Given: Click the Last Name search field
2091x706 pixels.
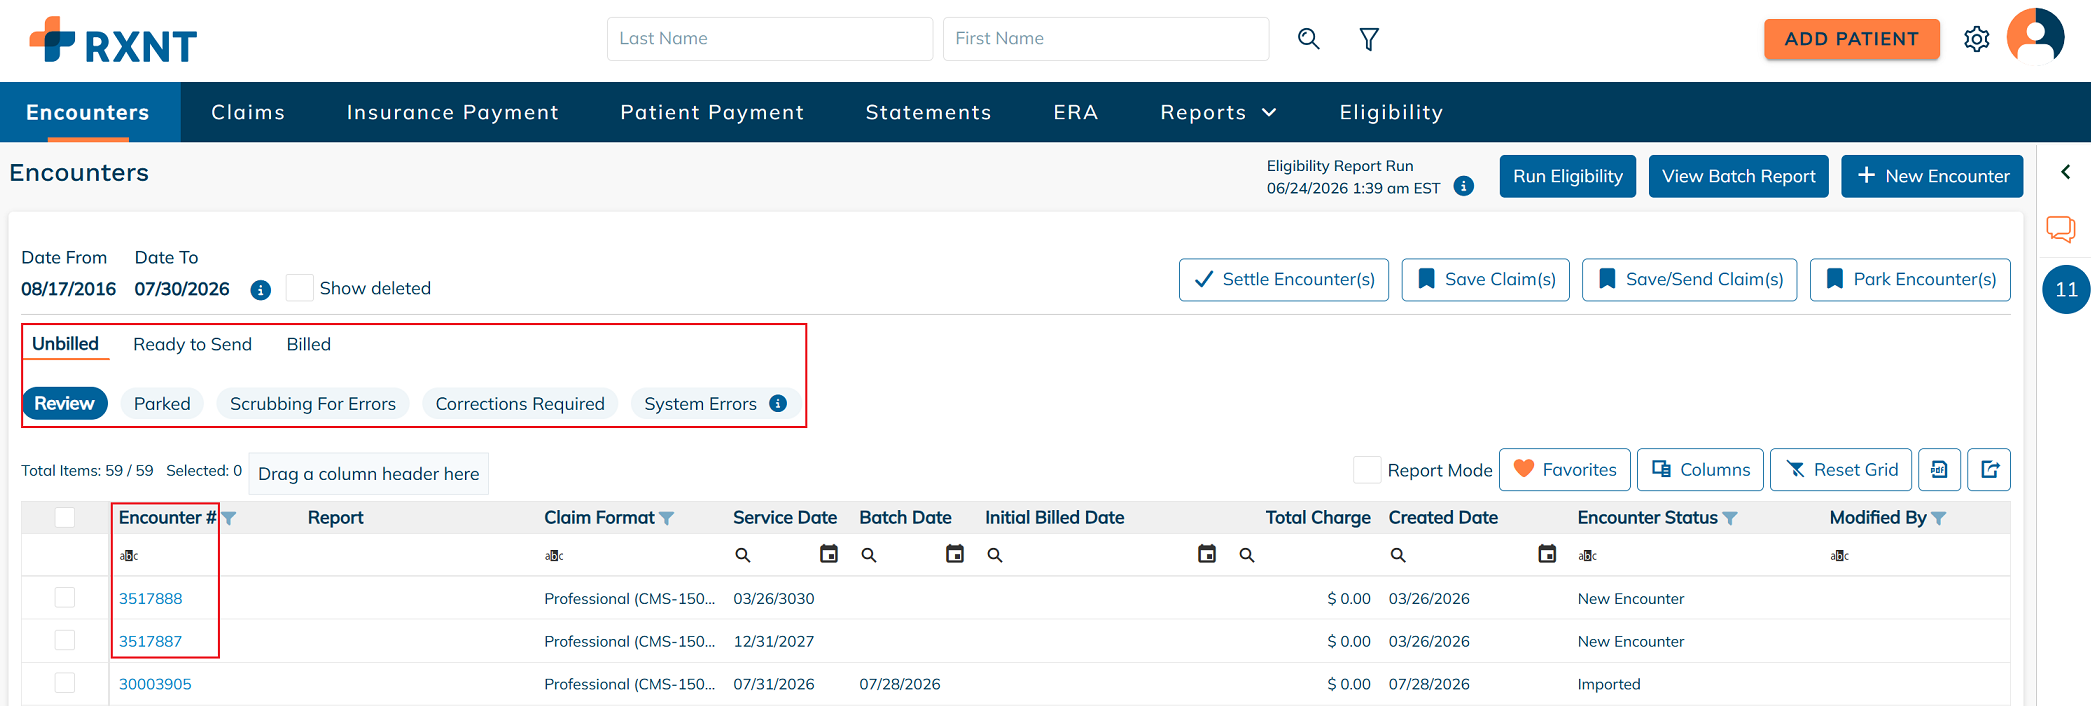Looking at the screenshot, I should (x=770, y=39).
